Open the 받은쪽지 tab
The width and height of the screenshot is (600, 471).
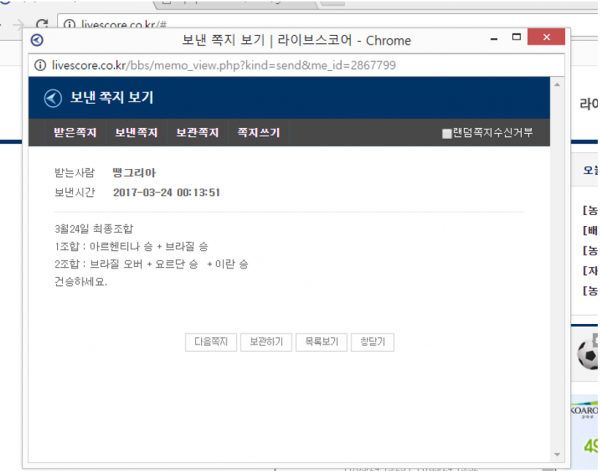[75, 133]
